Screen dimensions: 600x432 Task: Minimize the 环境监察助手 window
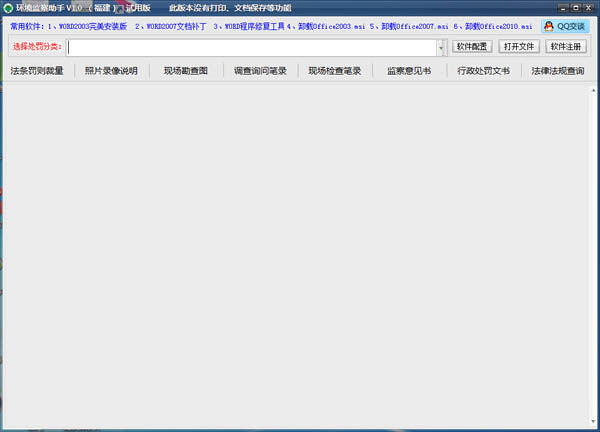point(563,8)
